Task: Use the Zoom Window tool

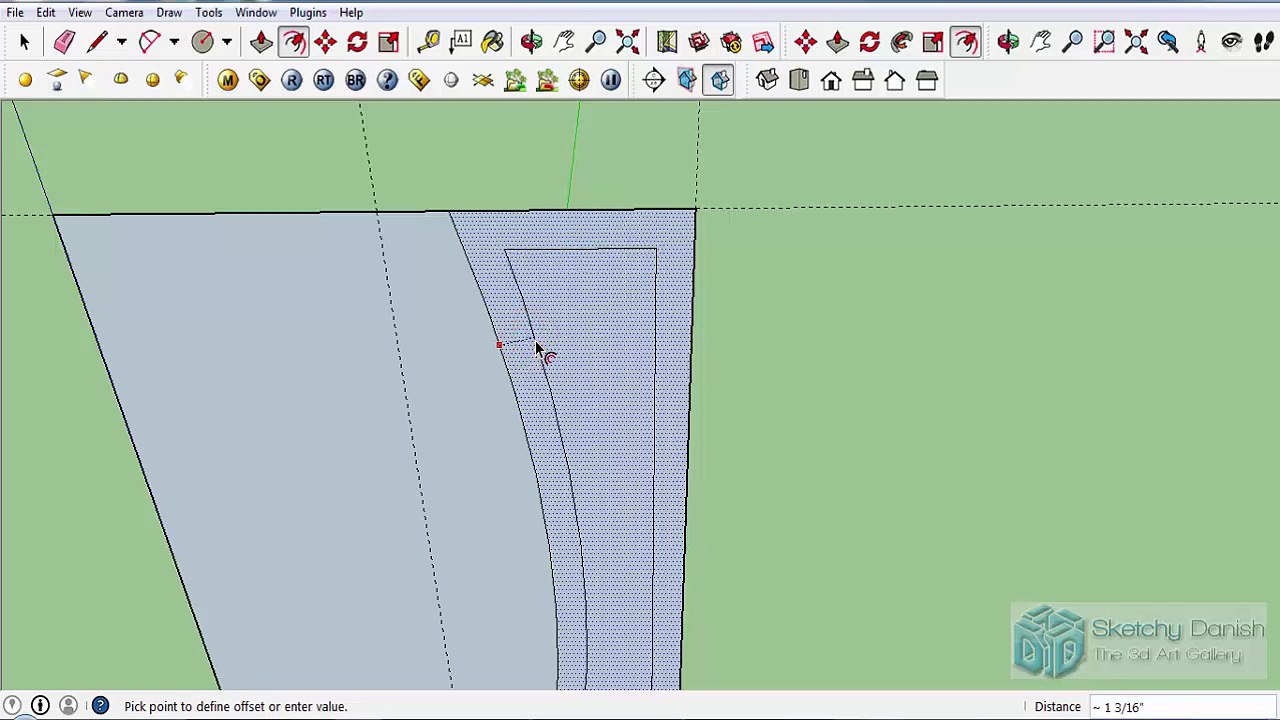Action: point(1104,42)
